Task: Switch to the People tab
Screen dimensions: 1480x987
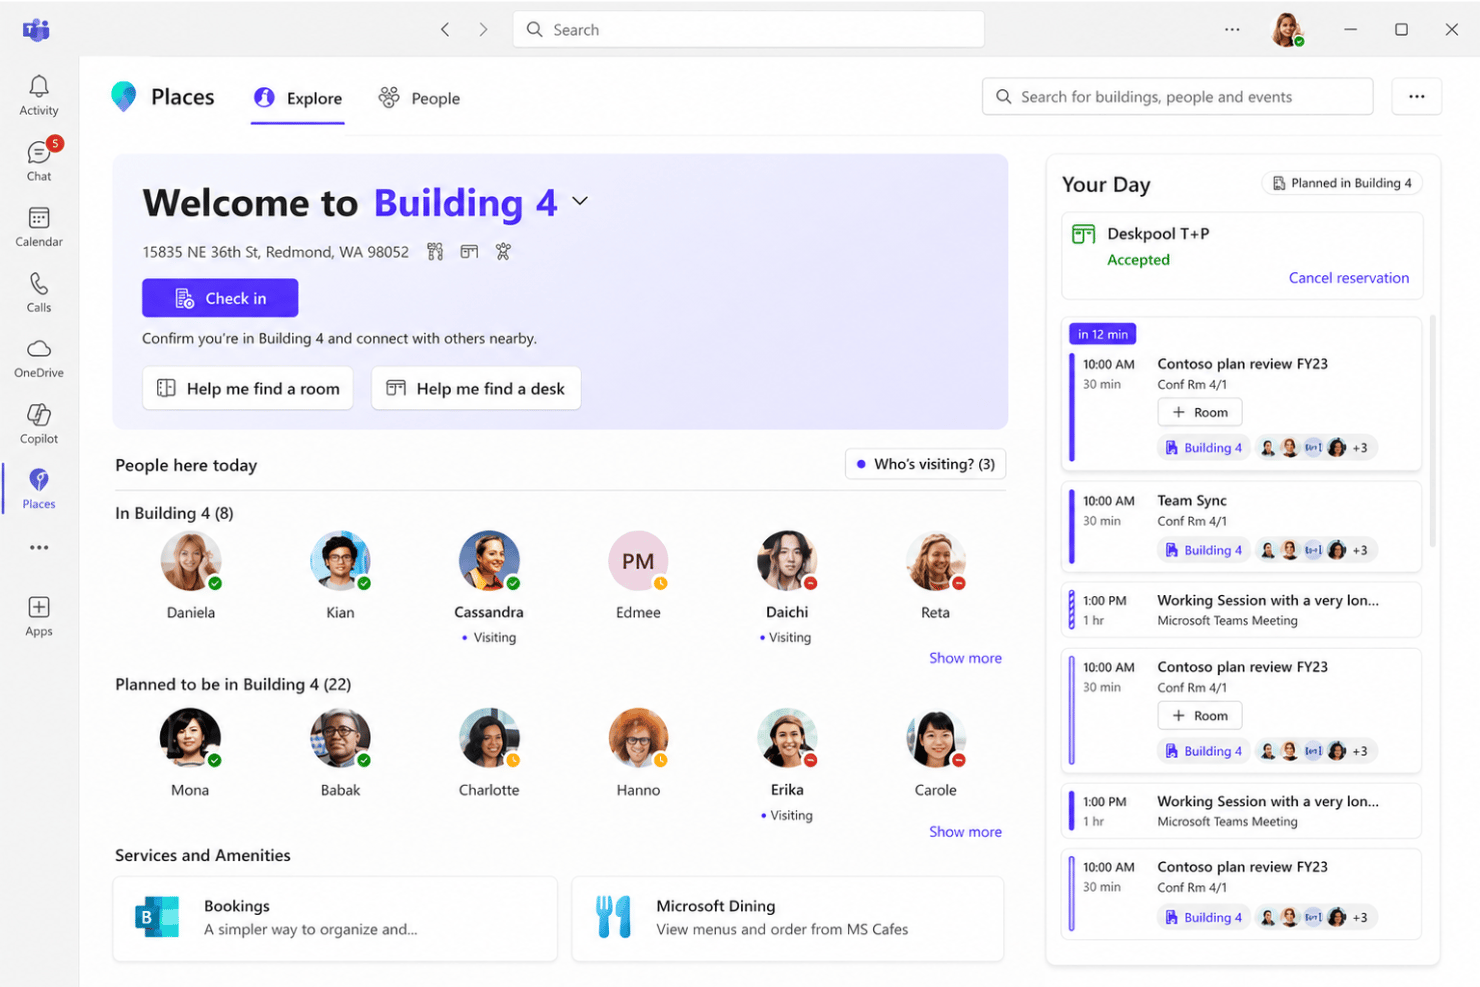Action: coord(419,98)
